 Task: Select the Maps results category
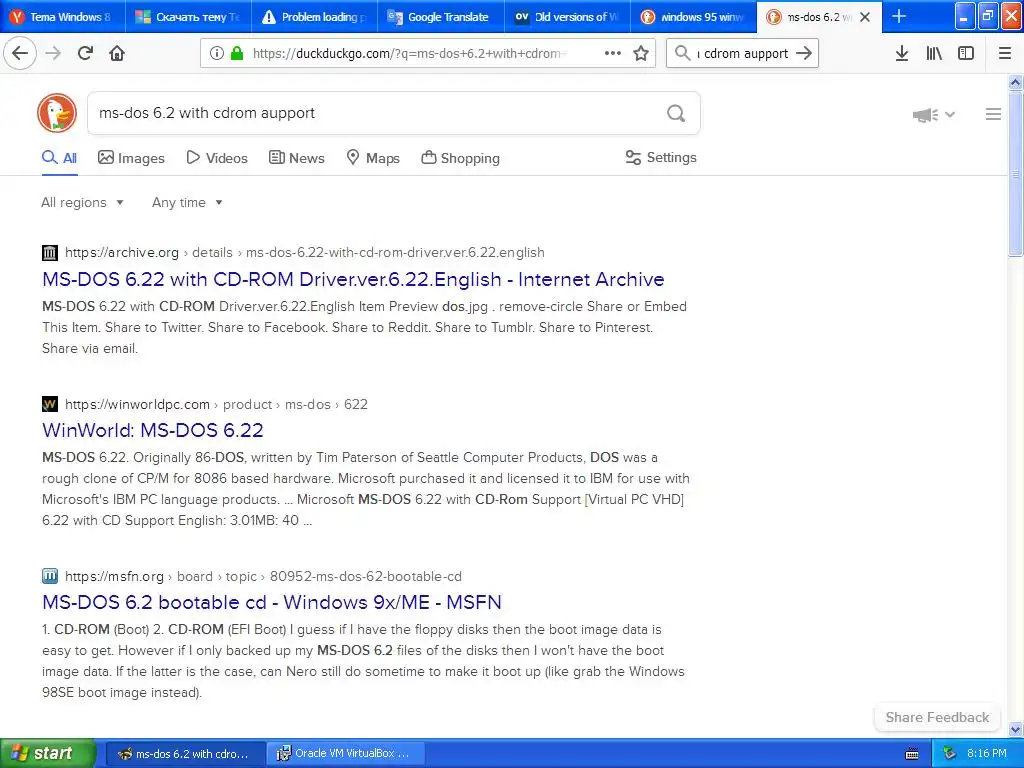[x=373, y=158]
